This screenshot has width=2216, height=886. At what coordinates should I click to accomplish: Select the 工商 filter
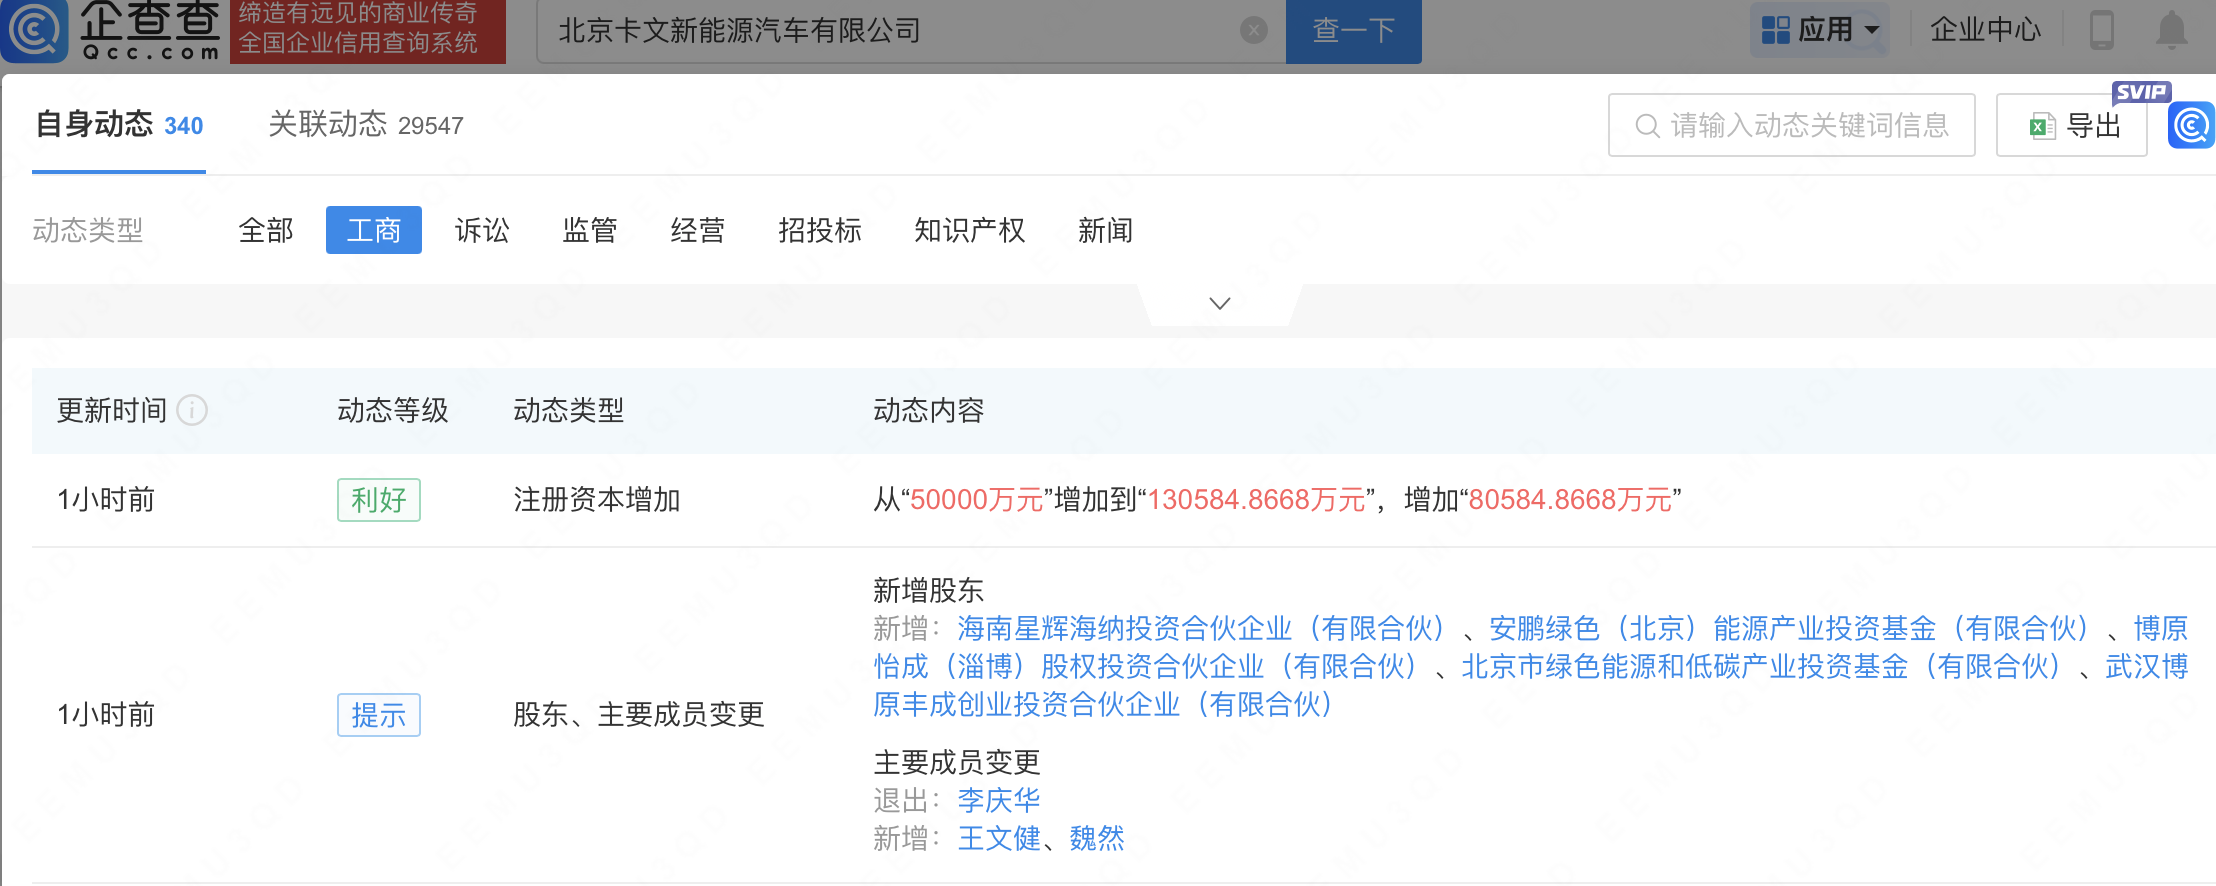(x=373, y=230)
